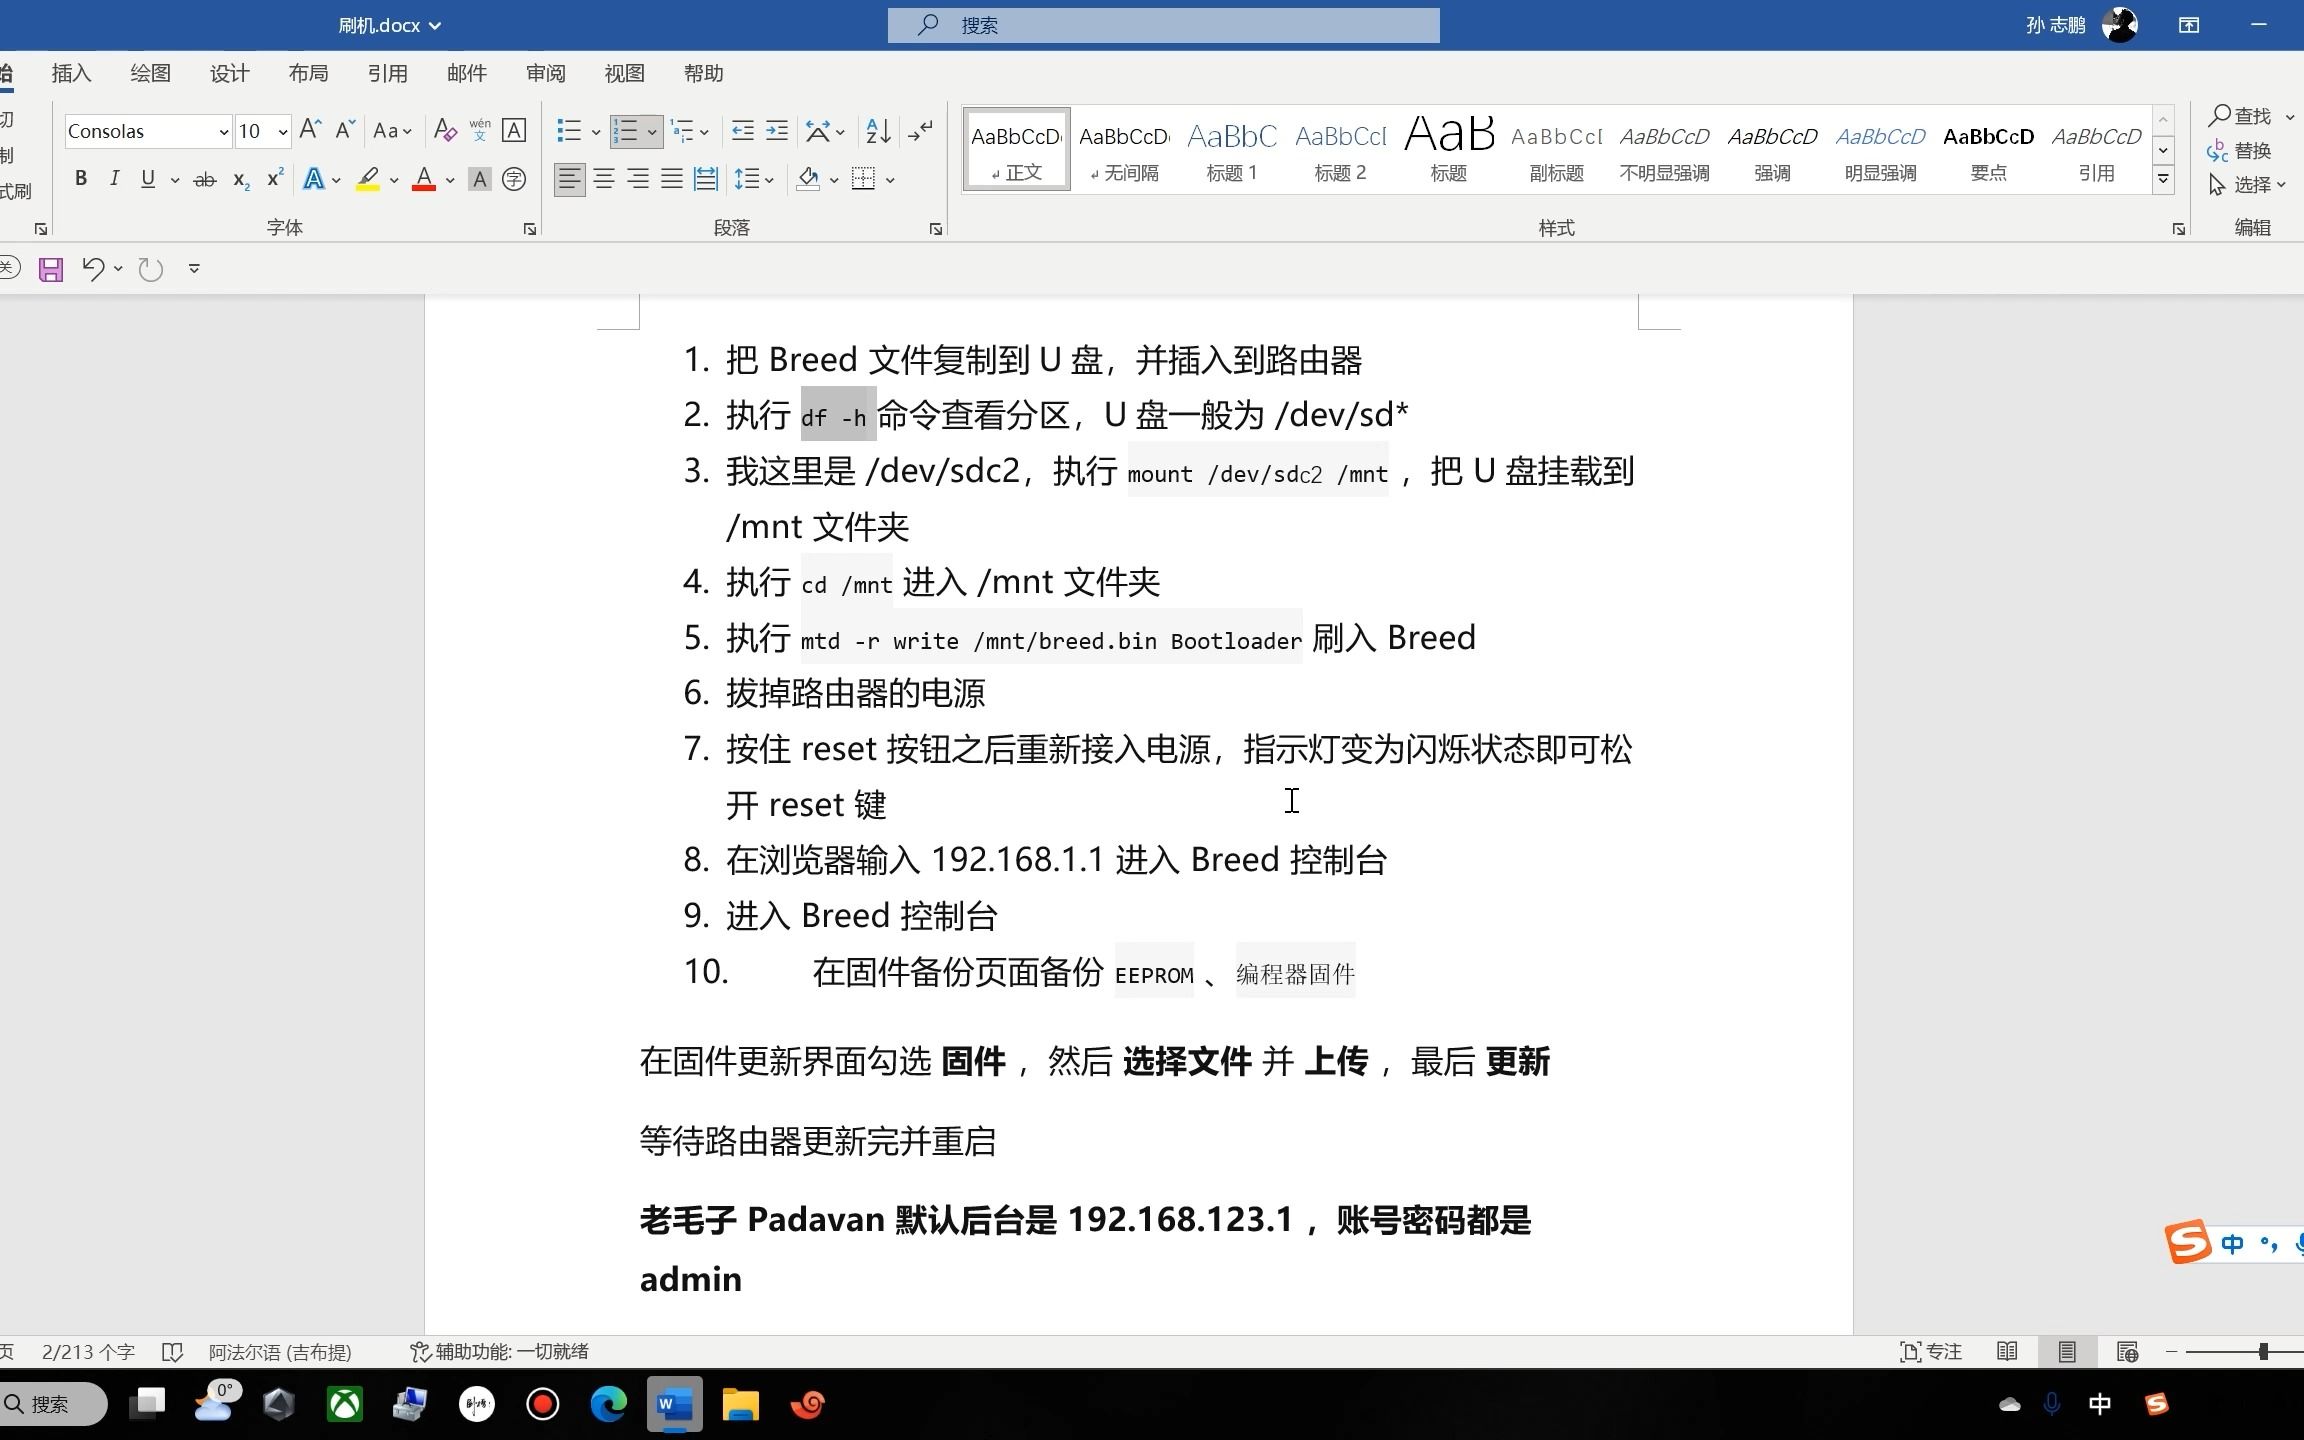Open font name Consolas dropdown
Screen dimensions: 2304x1440
(x=223, y=132)
